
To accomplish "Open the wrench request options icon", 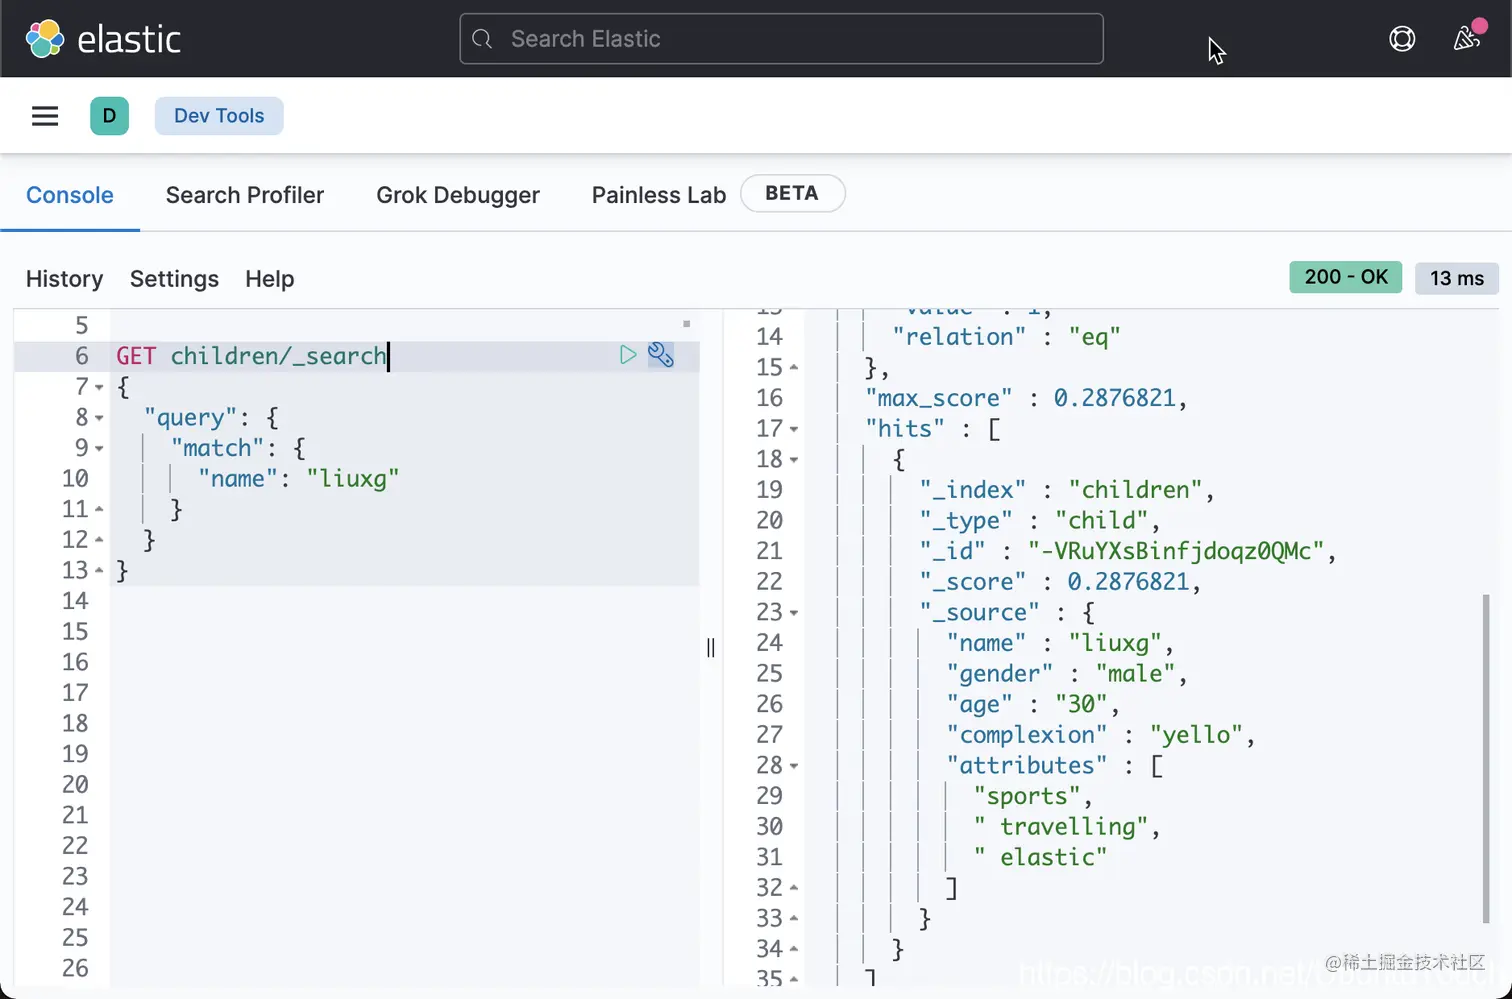I will [661, 355].
